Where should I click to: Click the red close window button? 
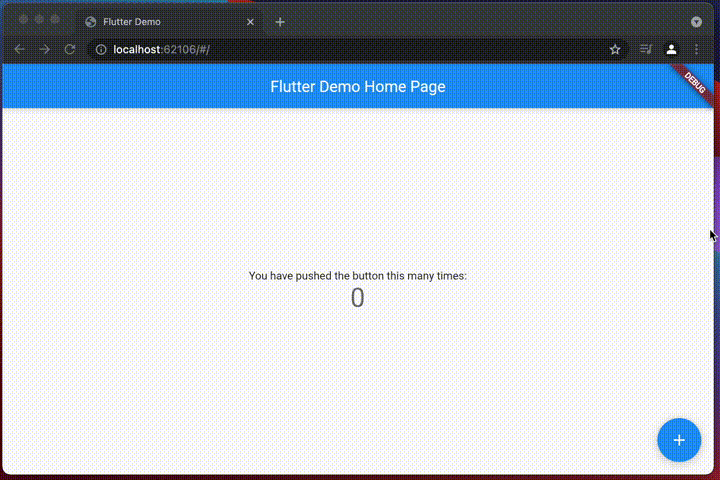point(23,19)
